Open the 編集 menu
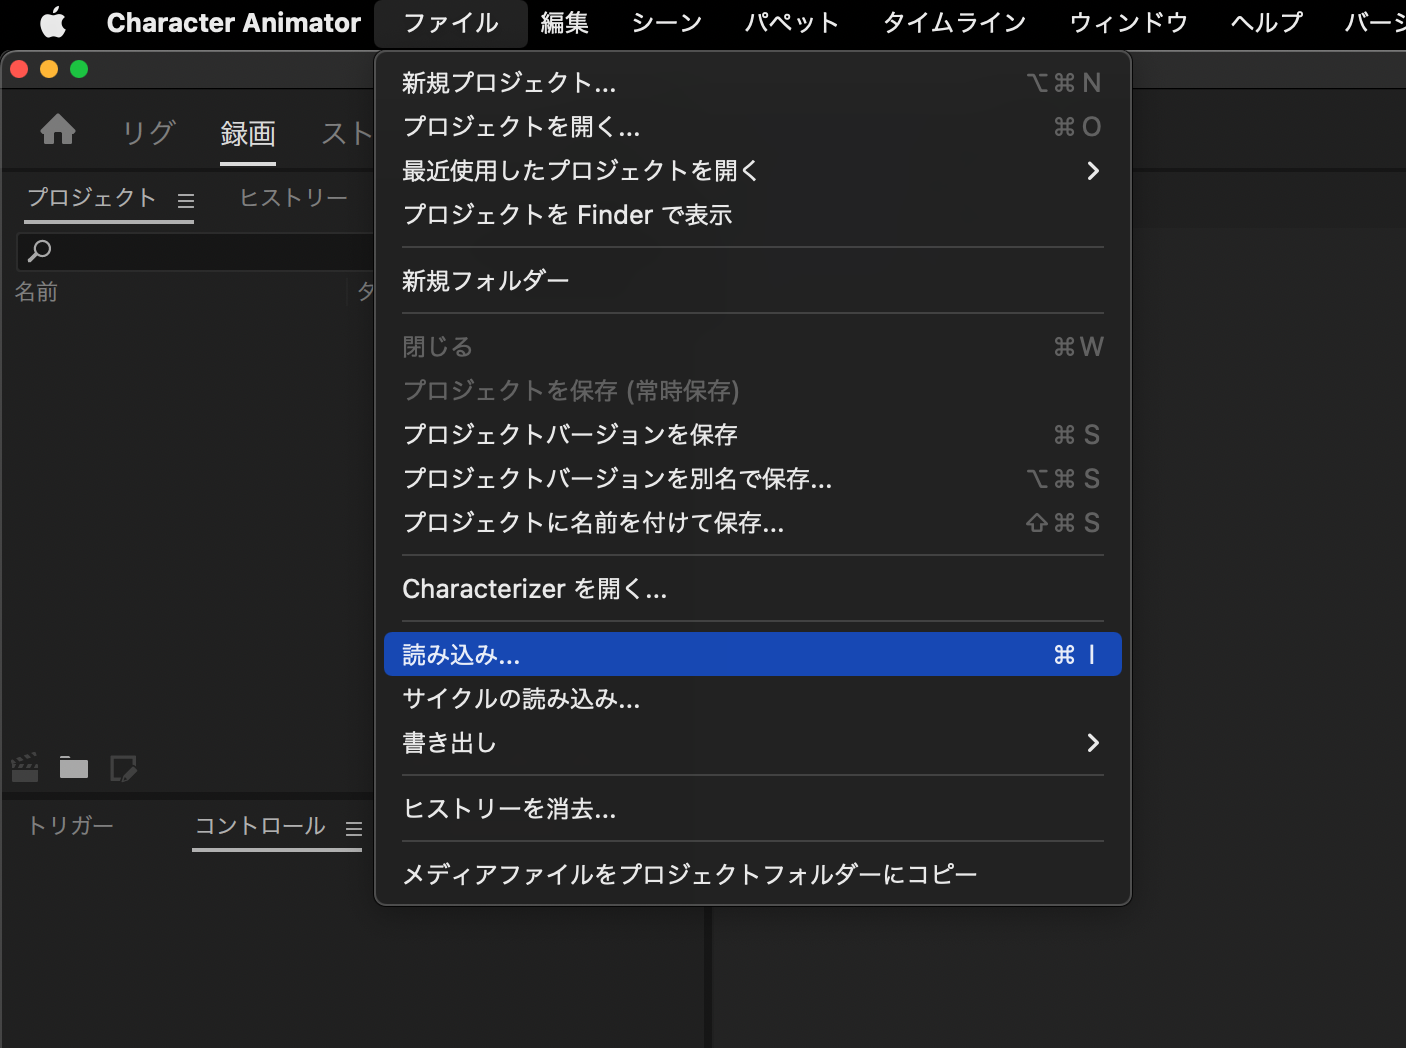 pos(565,22)
